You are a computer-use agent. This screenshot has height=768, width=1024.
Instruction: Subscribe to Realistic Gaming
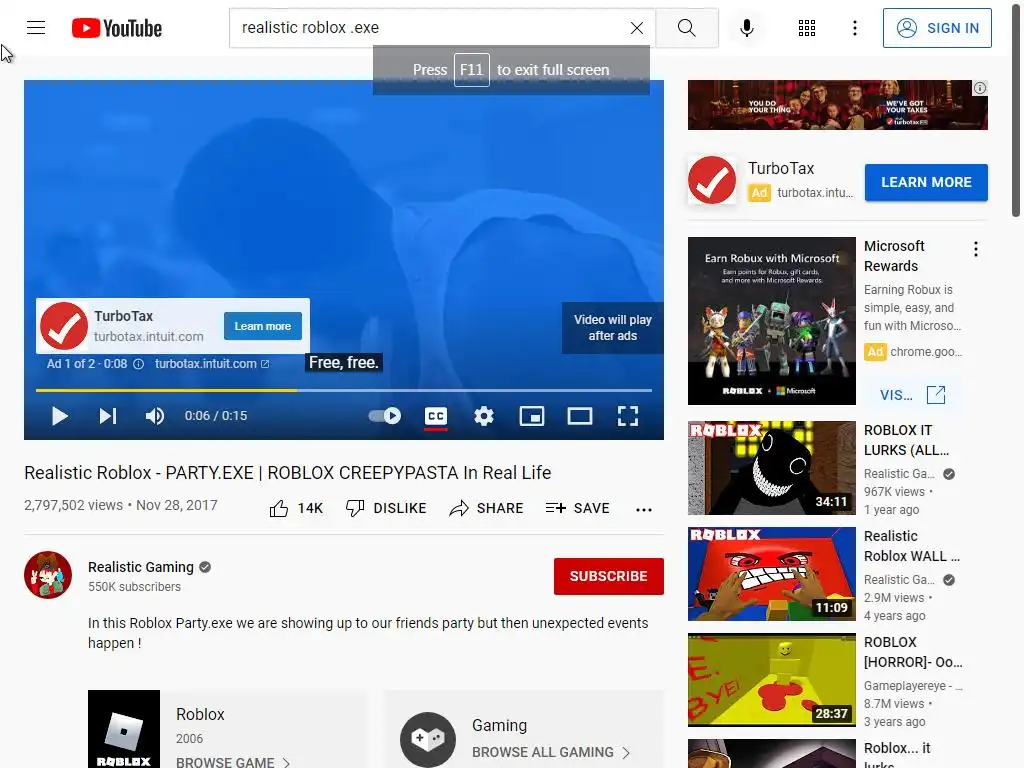pyautogui.click(x=609, y=576)
